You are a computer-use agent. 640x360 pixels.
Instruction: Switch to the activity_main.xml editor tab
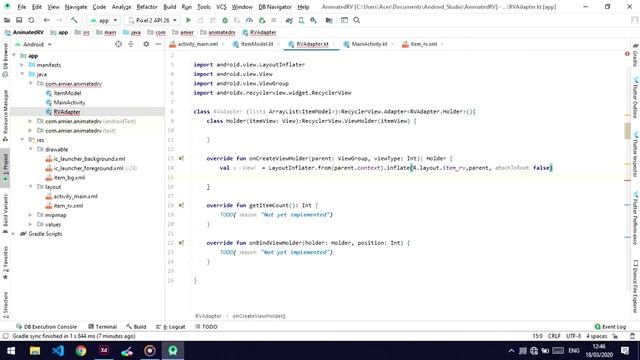click(198, 44)
